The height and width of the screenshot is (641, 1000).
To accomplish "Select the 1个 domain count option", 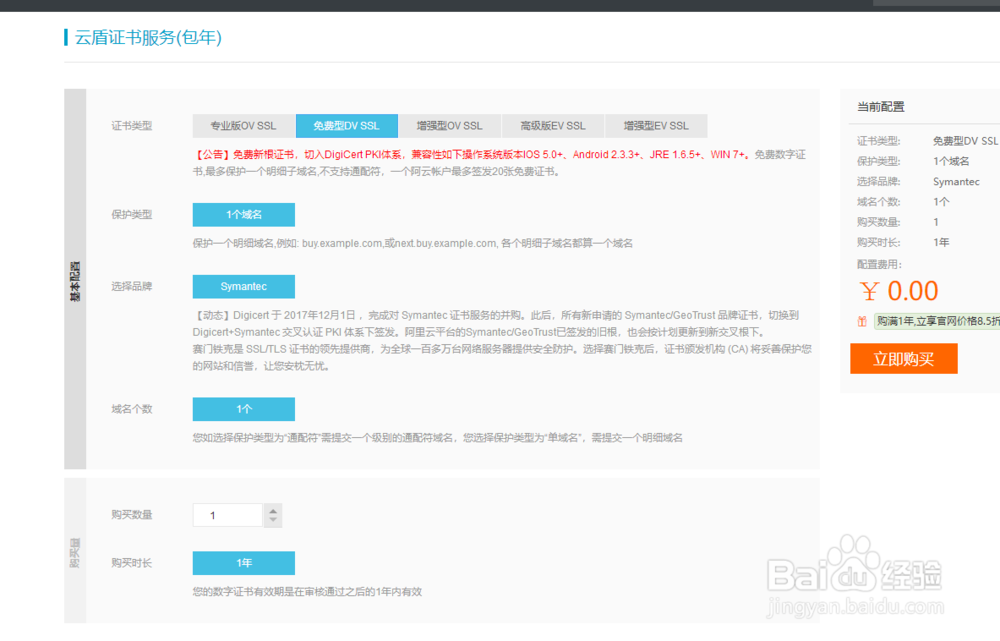I will click(244, 409).
